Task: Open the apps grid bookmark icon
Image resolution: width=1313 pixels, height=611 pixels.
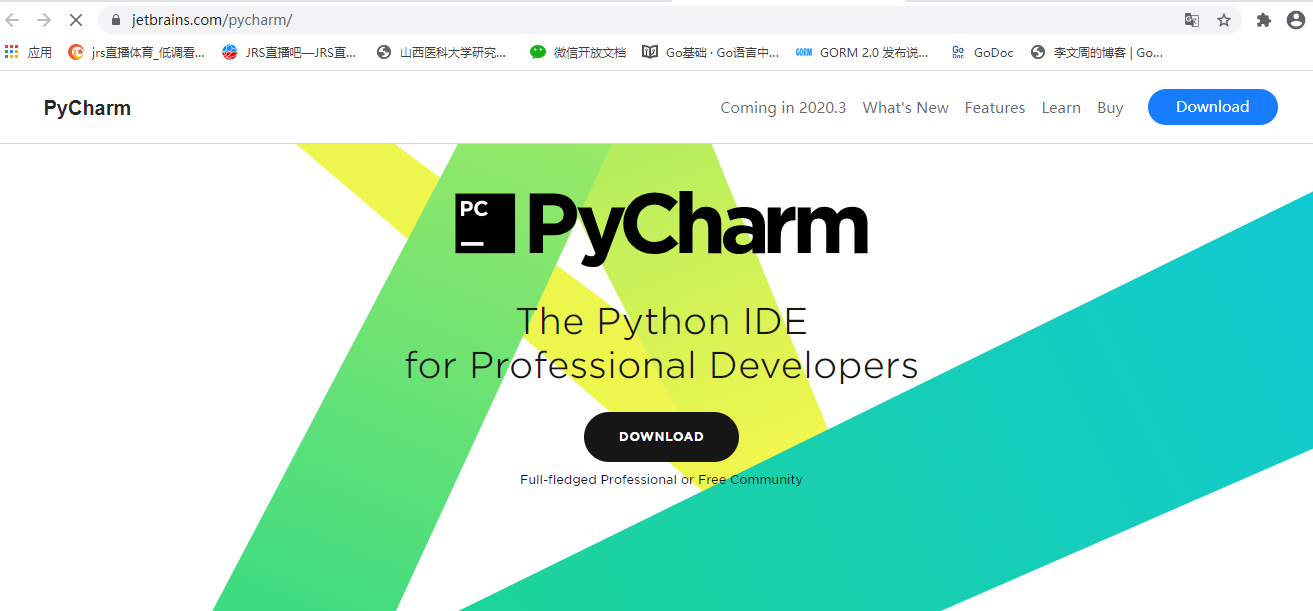Action: point(12,52)
